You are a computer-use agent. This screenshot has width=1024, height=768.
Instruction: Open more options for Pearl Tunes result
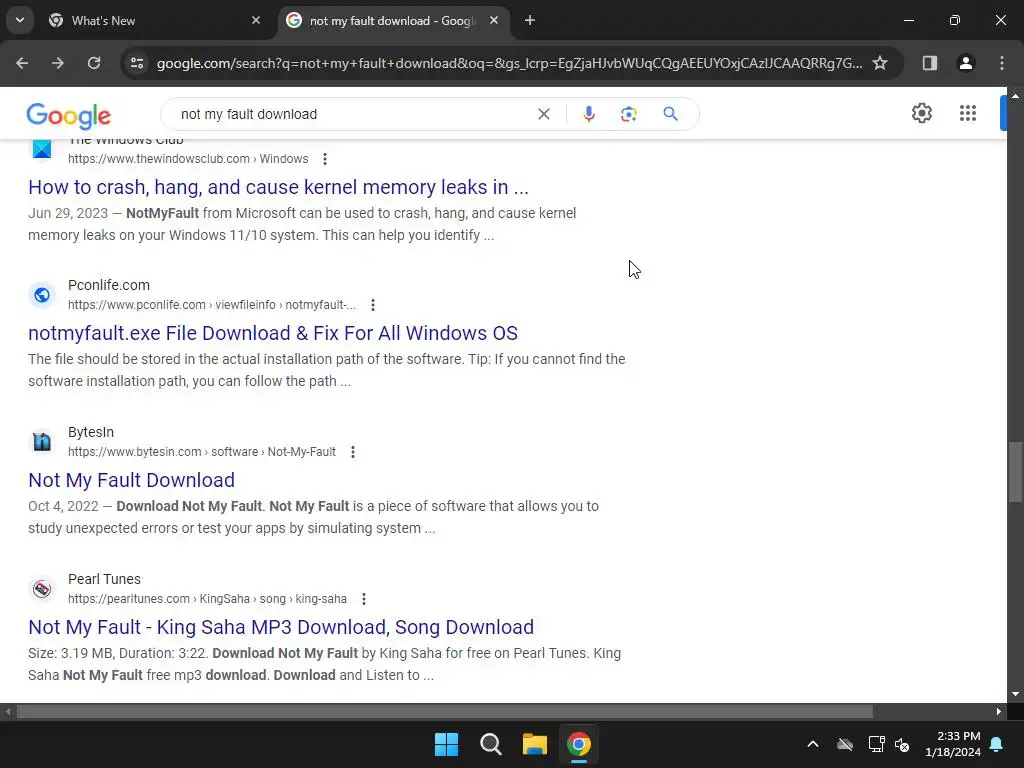(x=364, y=599)
